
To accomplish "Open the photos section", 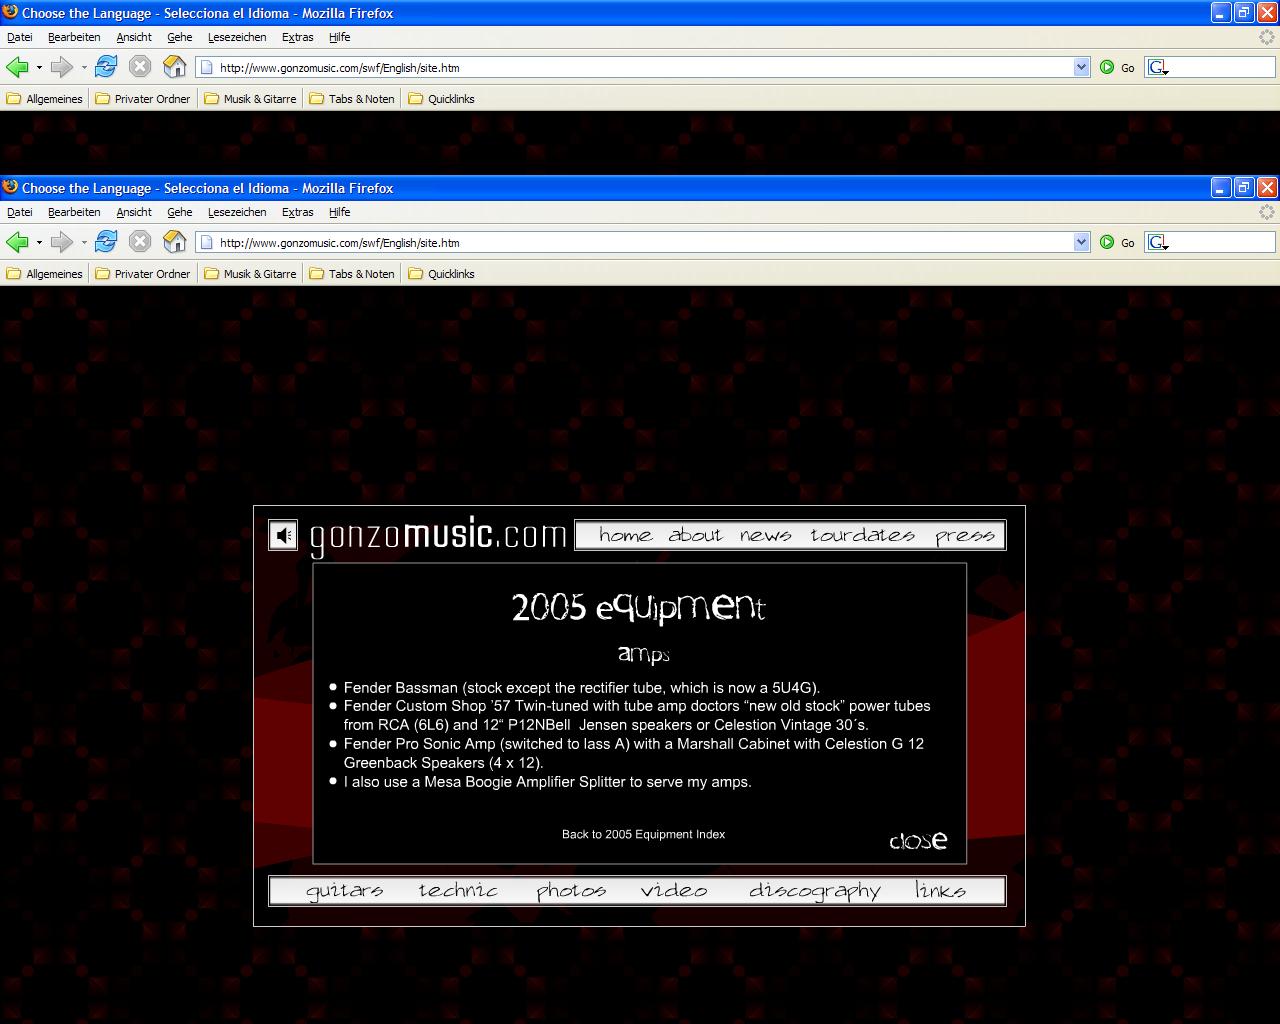I will point(571,890).
